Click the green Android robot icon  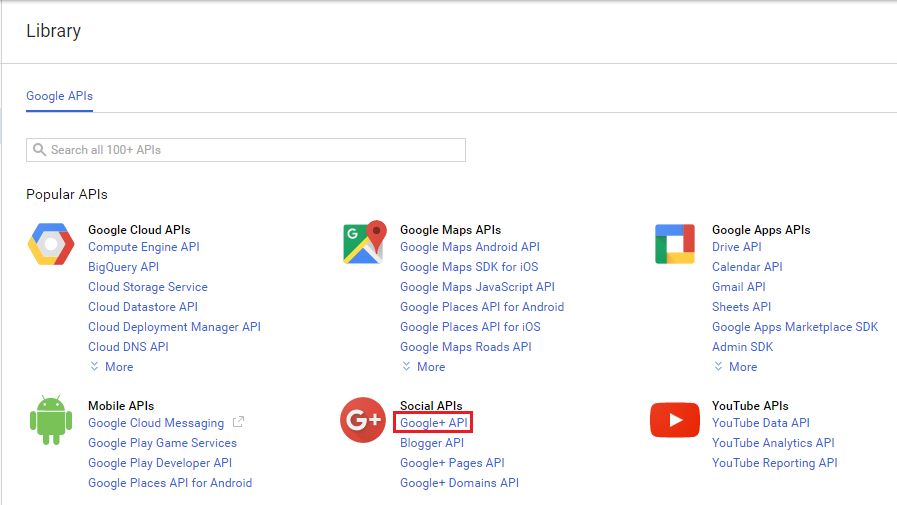coord(51,420)
